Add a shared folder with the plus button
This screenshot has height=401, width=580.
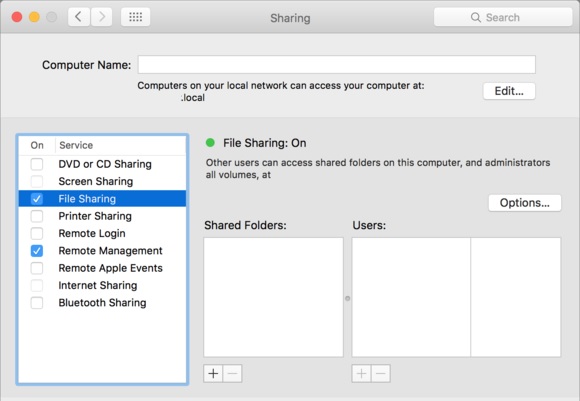(x=213, y=374)
